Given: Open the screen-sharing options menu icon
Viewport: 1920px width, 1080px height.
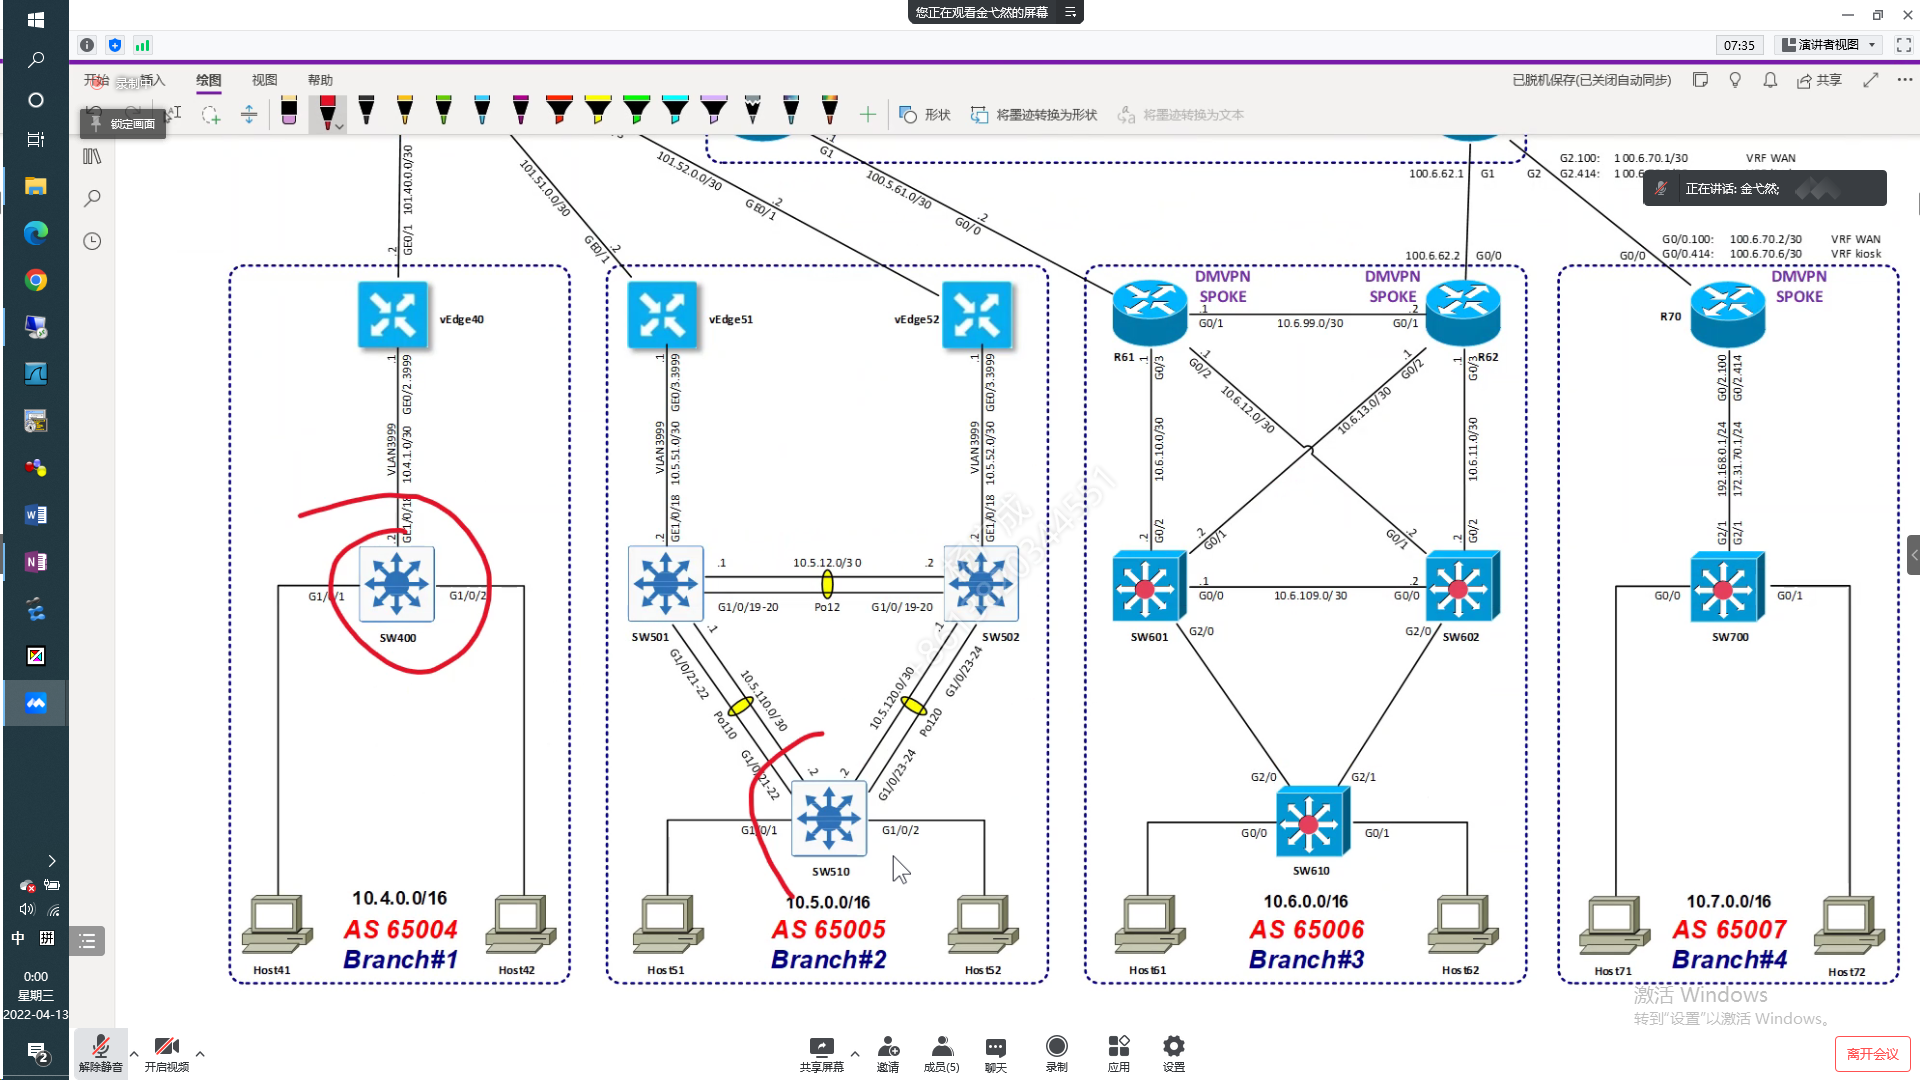Looking at the screenshot, I should (x=1071, y=12).
